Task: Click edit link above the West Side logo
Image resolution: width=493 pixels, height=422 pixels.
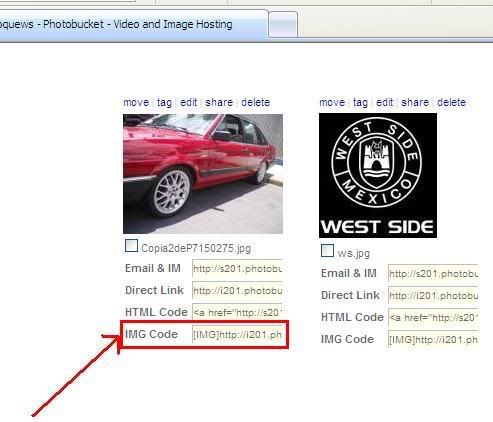Action: point(385,102)
